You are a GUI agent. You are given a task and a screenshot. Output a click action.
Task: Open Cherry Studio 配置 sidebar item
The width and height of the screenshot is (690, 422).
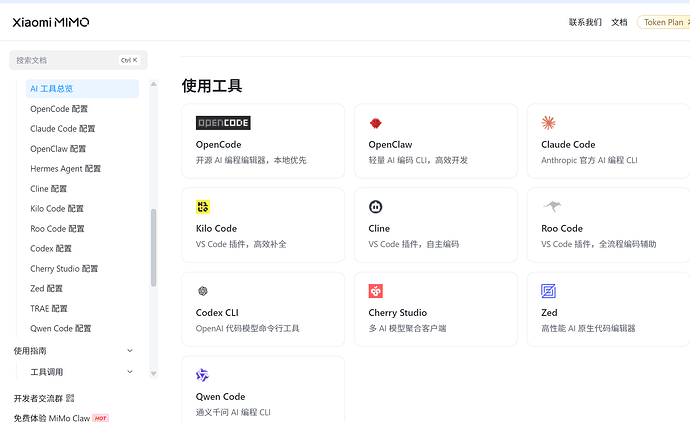(x=64, y=268)
